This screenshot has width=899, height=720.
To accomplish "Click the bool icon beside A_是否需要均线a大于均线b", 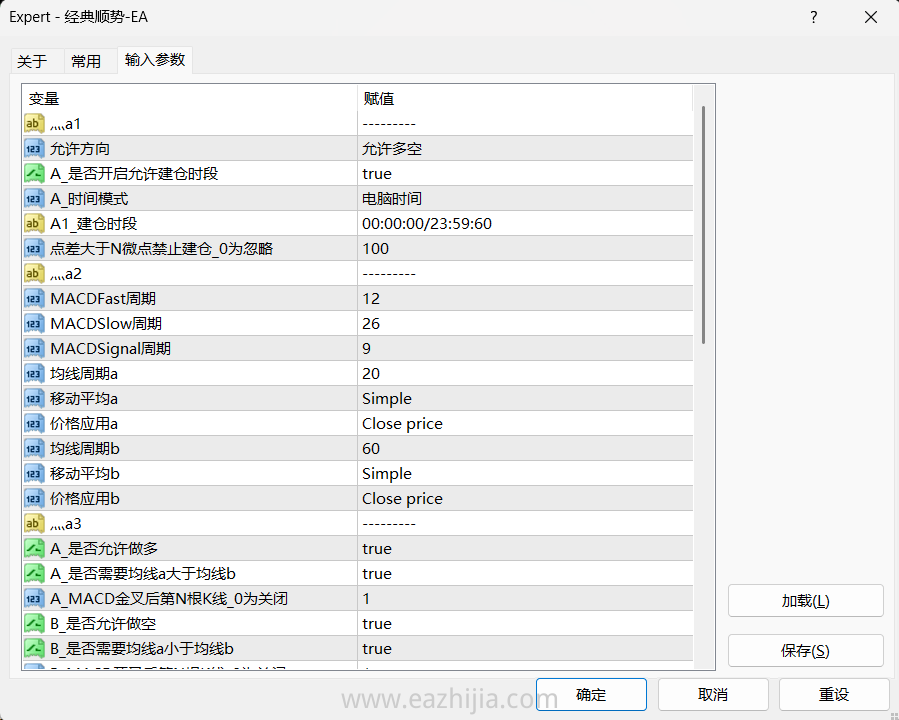I will [x=34, y=573].
